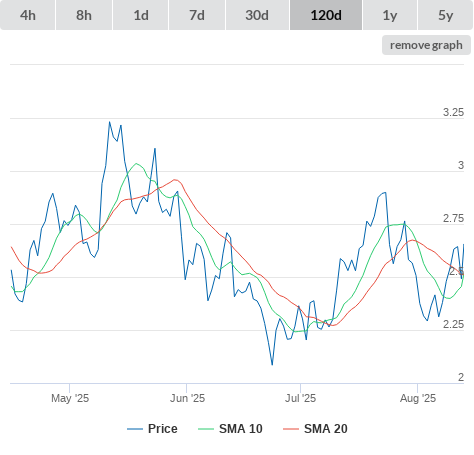Show the 30d price range

point(257,15)
